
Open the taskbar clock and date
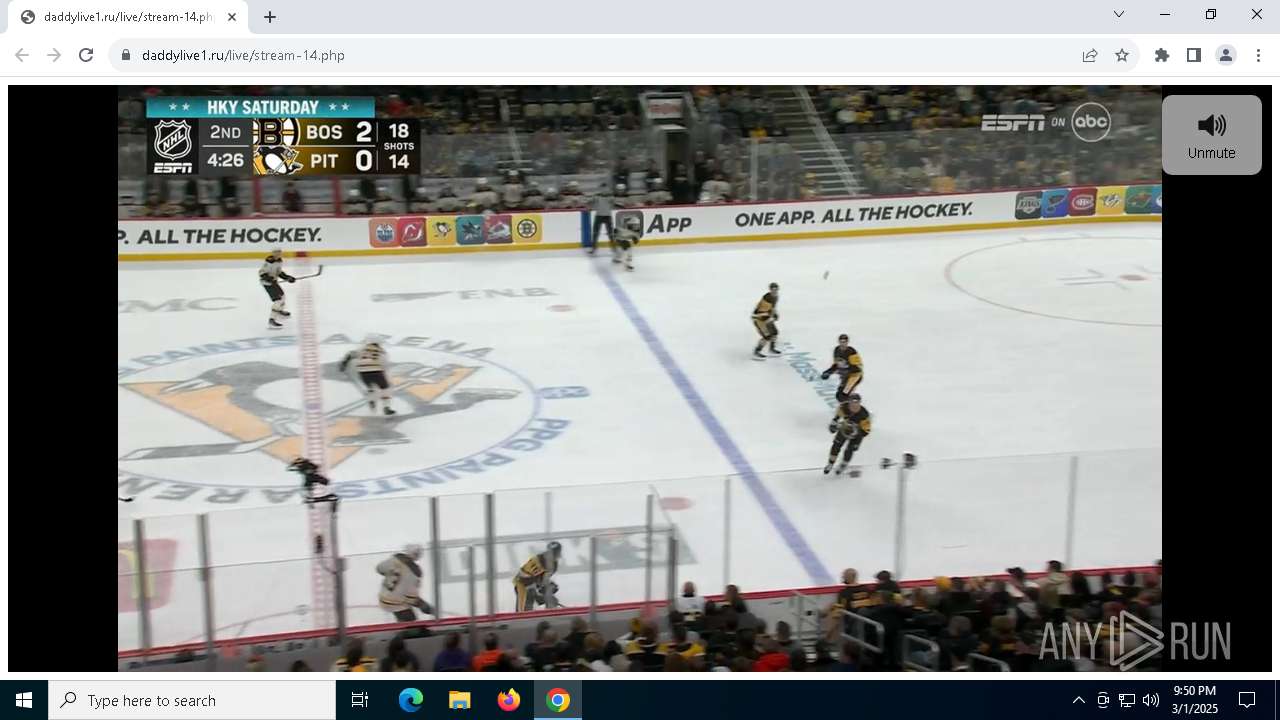1195,700
